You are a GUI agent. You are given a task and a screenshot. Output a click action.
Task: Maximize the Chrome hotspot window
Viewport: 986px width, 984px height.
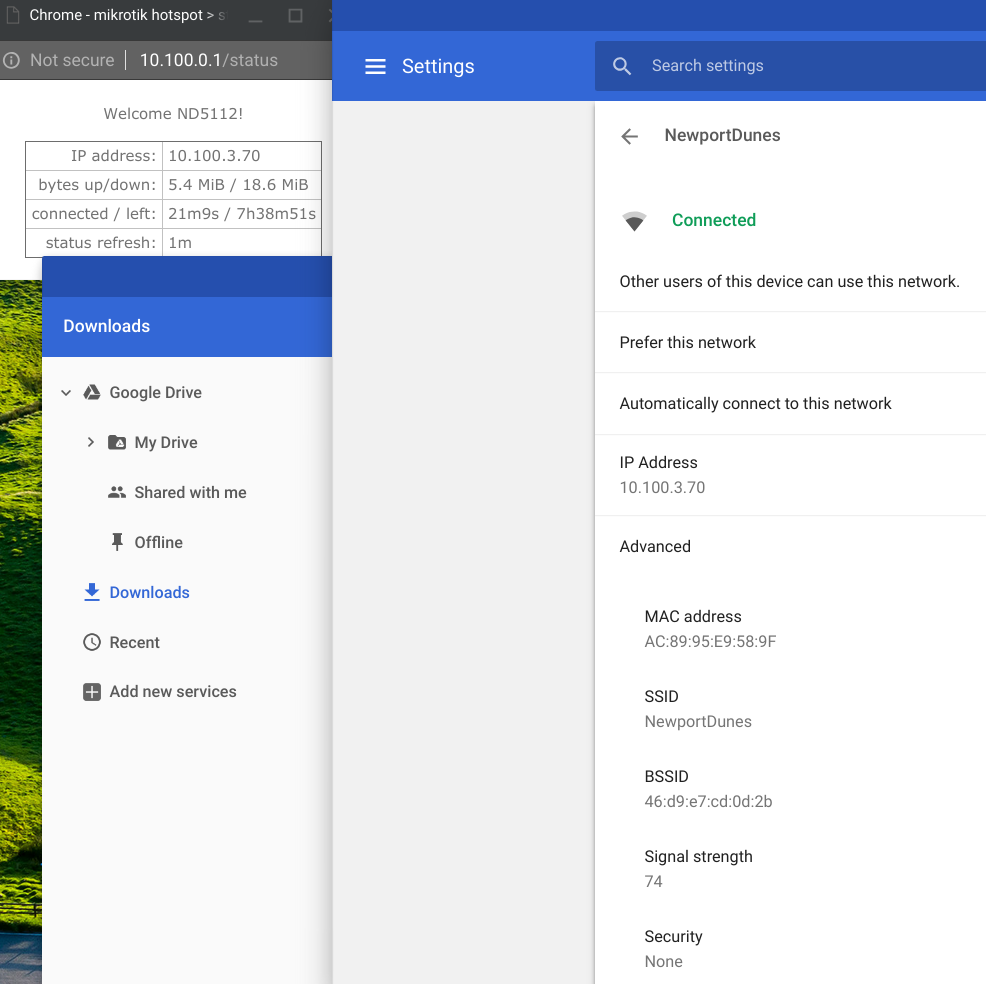tap(295, 15)
